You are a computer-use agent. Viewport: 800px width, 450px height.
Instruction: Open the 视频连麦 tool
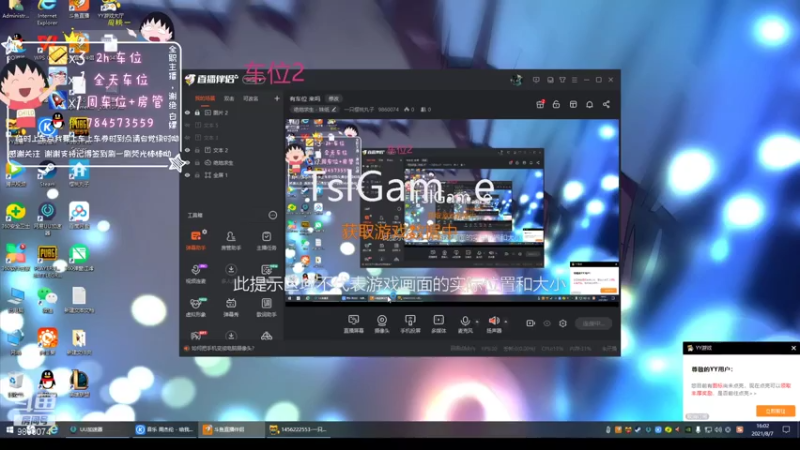pyautogui.click(x=196, y=274)
